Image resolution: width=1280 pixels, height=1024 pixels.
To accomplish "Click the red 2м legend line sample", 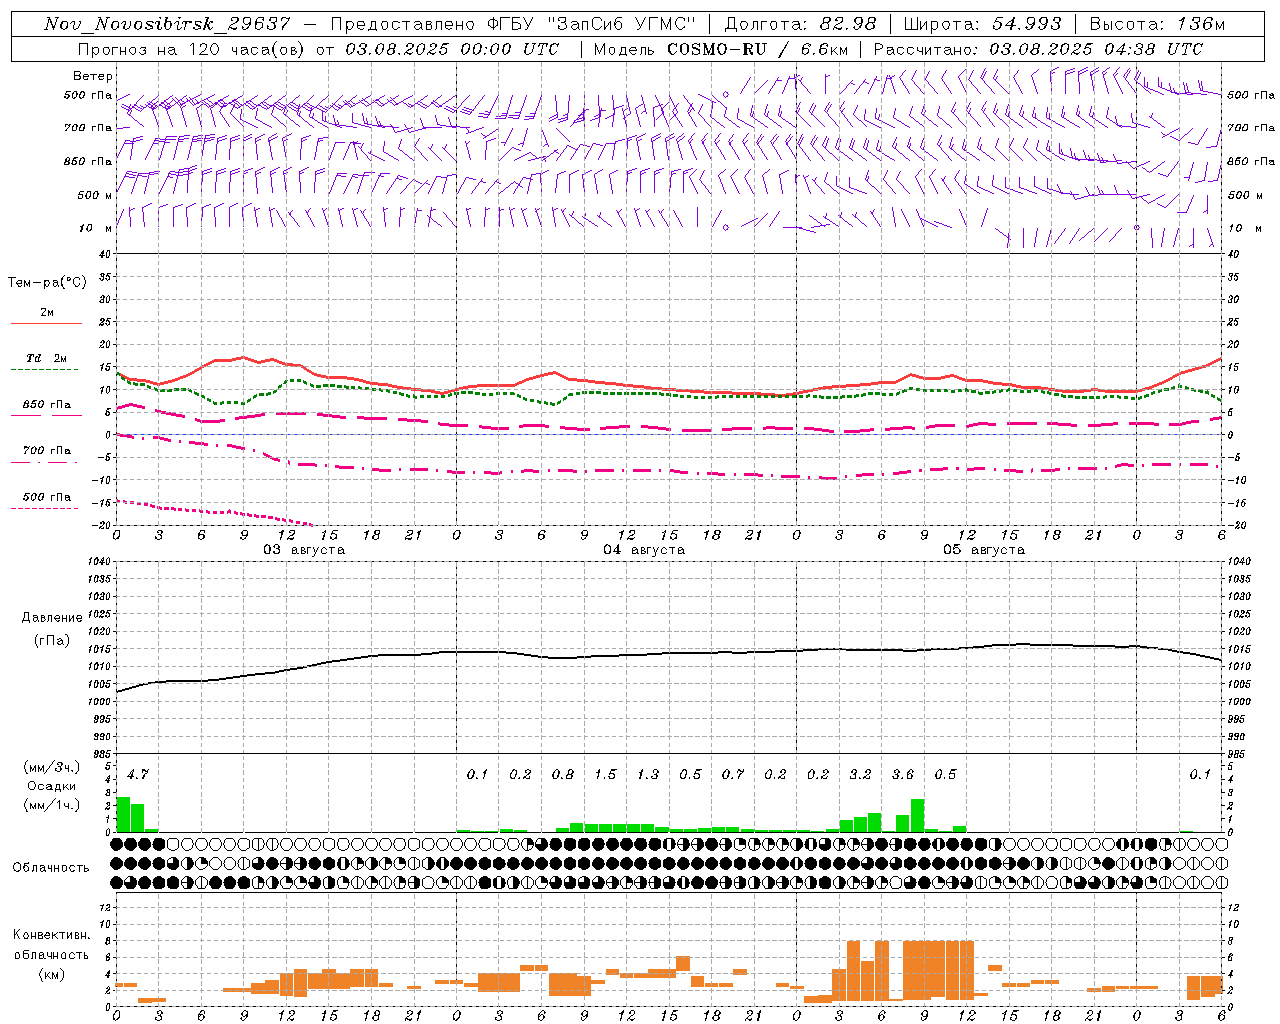I will (x=46, y=324).
